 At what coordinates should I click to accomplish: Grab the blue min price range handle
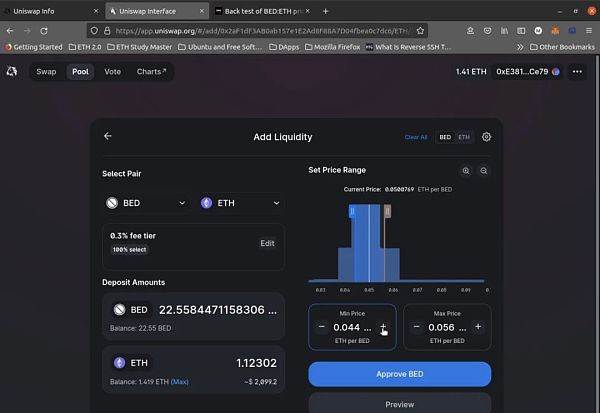click(x=352, y=211)
